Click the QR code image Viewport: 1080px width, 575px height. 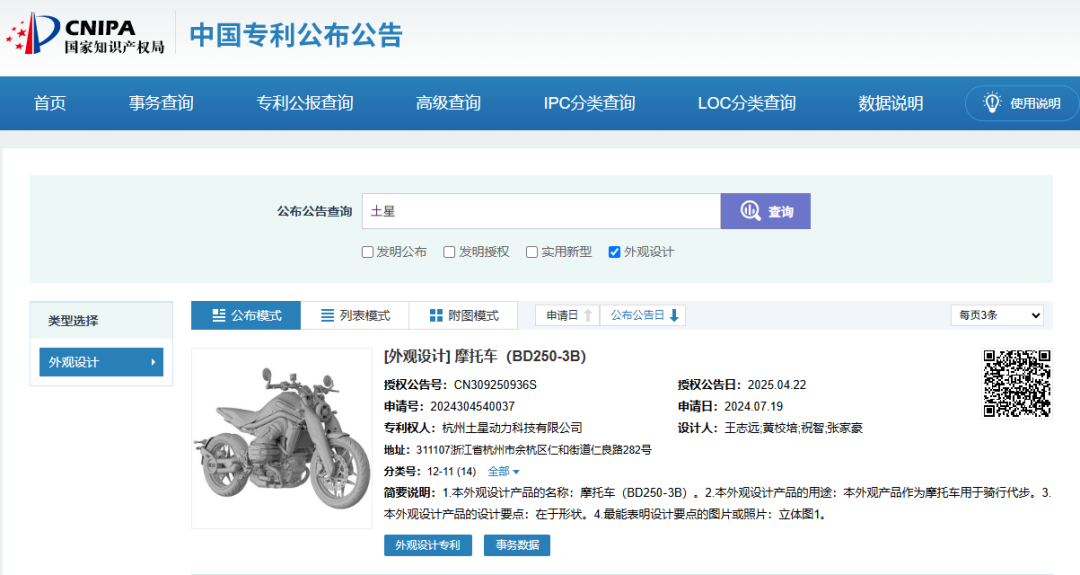tap(1017, 384)
